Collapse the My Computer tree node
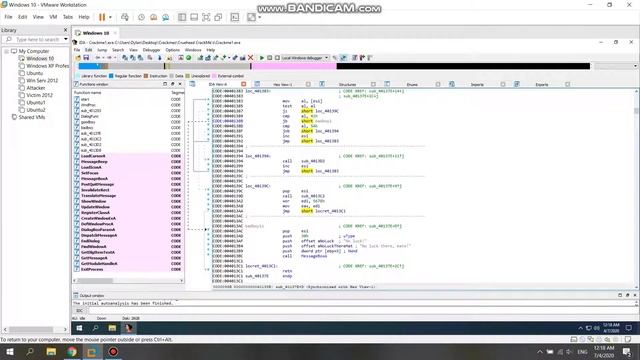640x360 pixels. 7,51
